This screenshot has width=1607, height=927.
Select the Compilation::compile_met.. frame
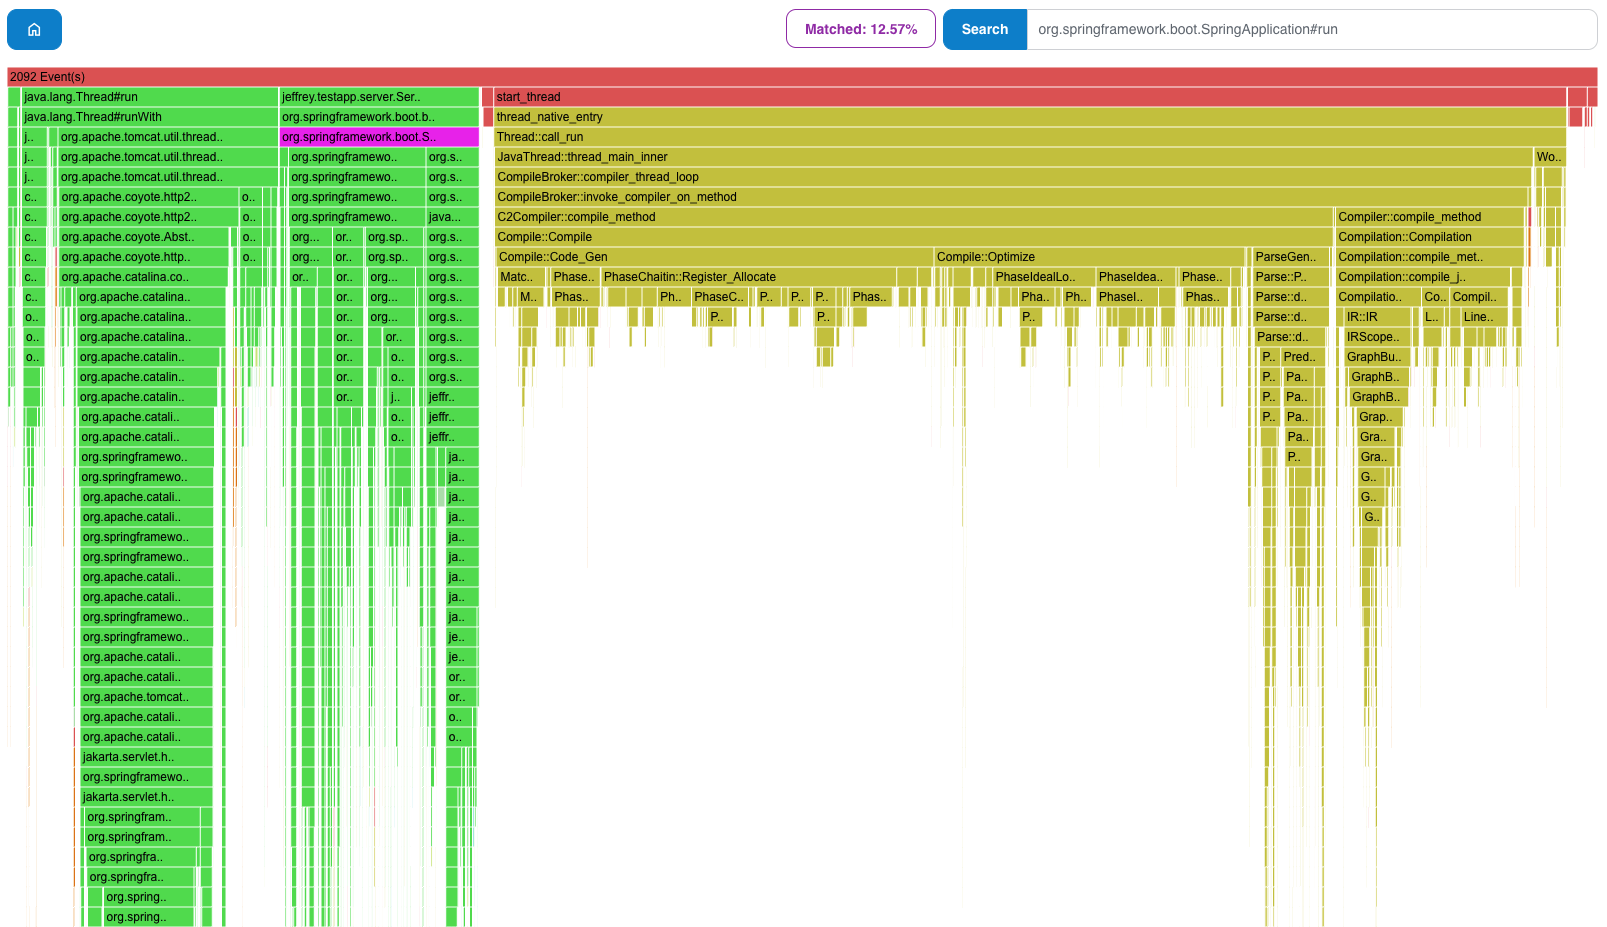1430,257
